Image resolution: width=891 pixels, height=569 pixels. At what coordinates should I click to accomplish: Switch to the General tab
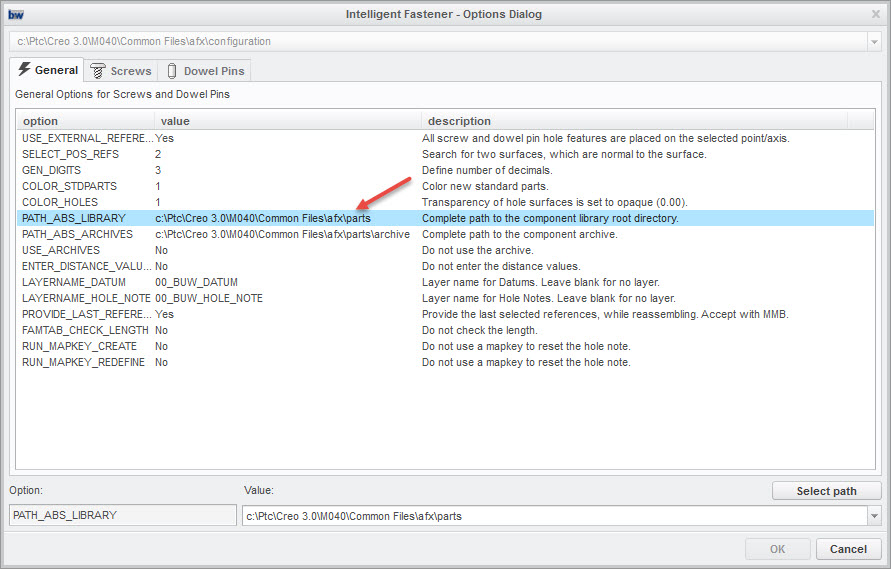pos(47,70)
